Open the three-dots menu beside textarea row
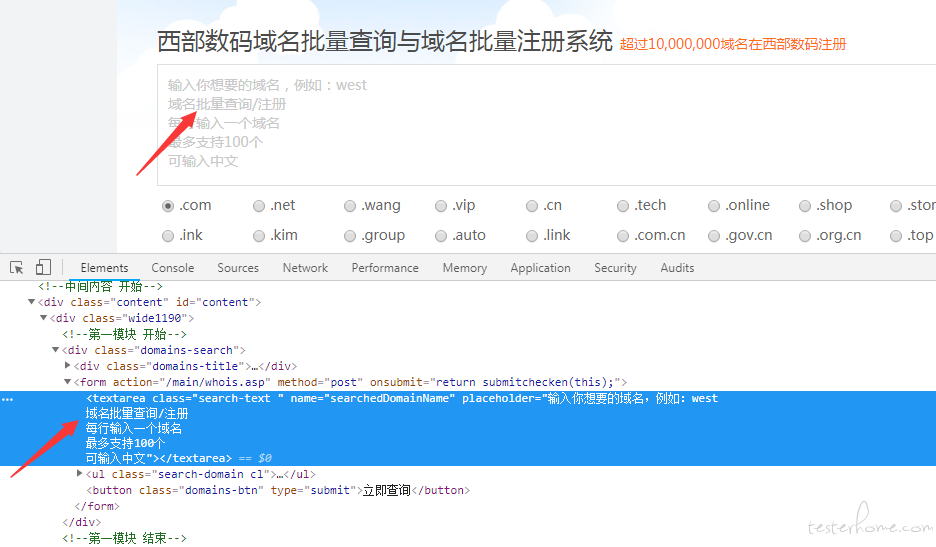 7,399
